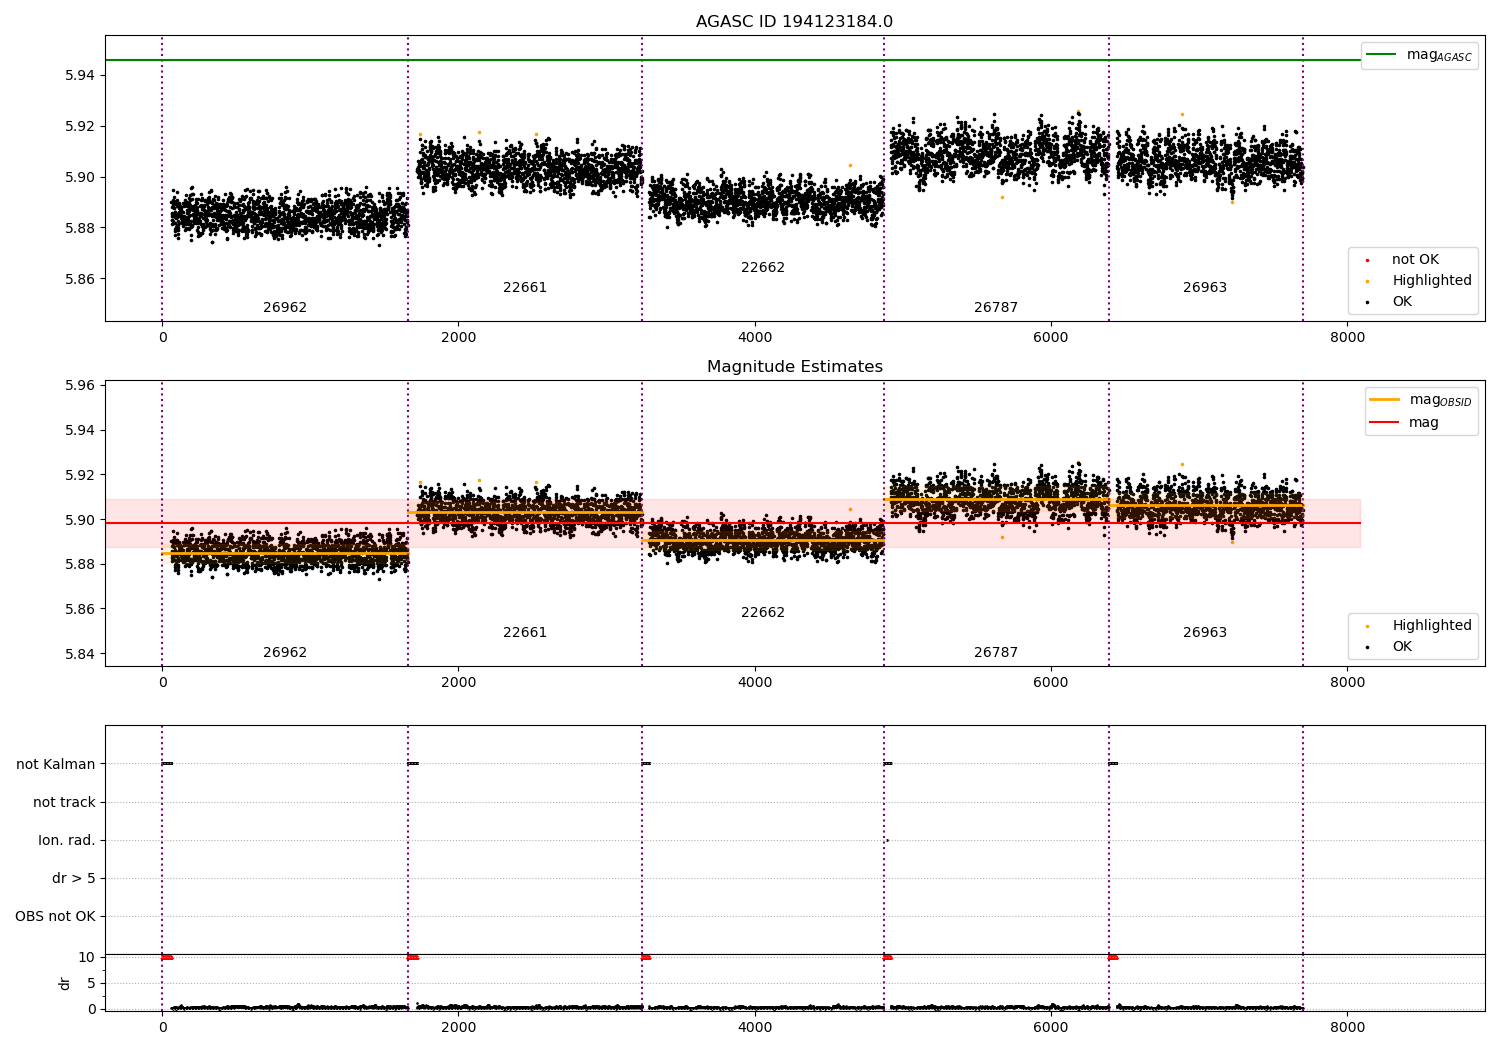Click the title AGASC ID 194123184.0
The image size is (1500, 1050).
pos(794,22)
